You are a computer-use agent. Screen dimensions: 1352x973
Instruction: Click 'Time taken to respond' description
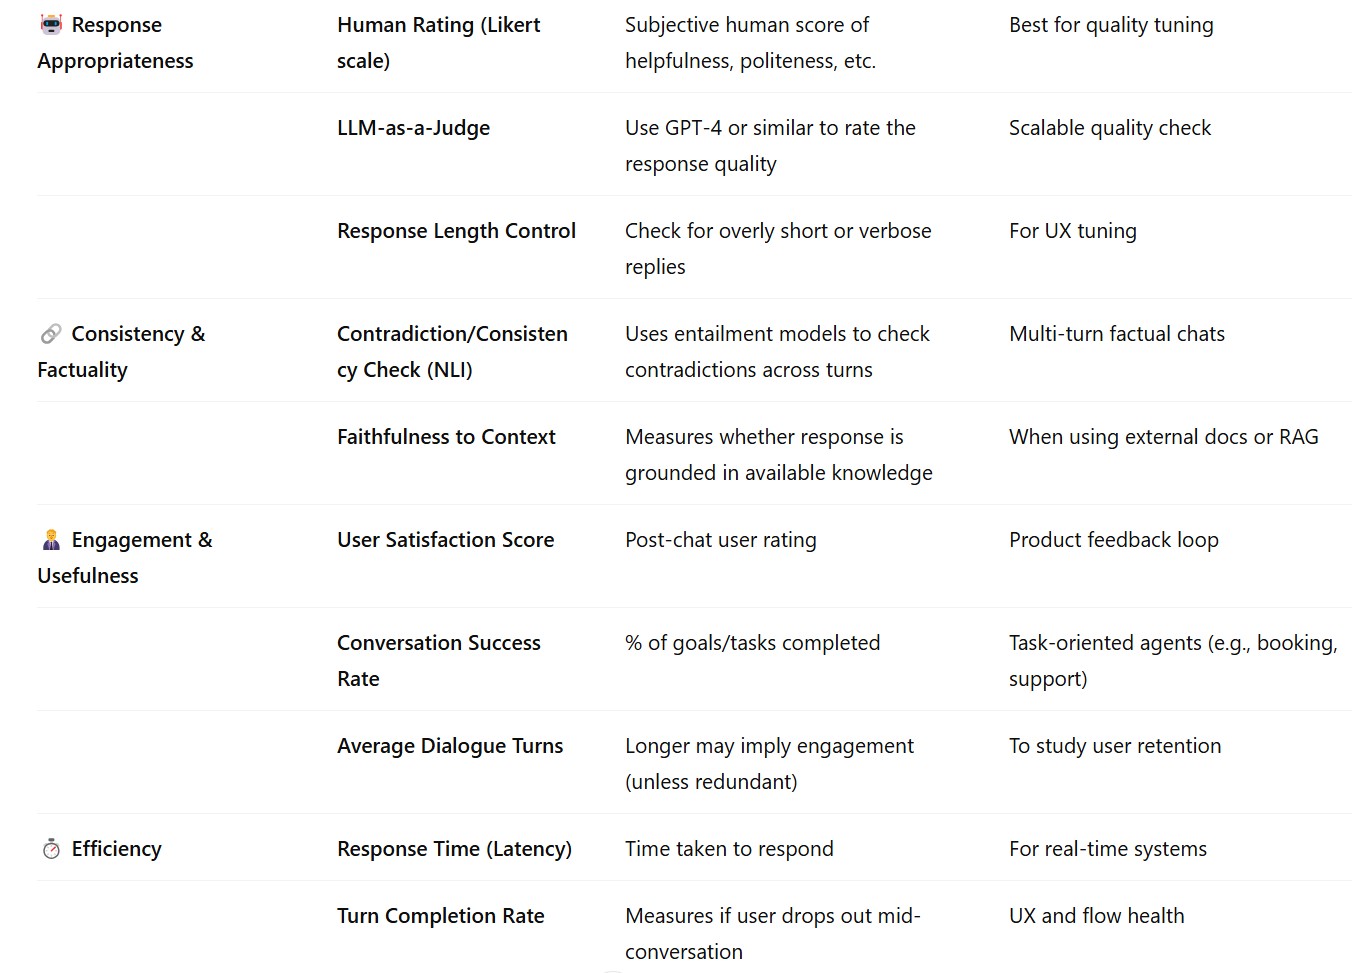click(x=729, y=849)
